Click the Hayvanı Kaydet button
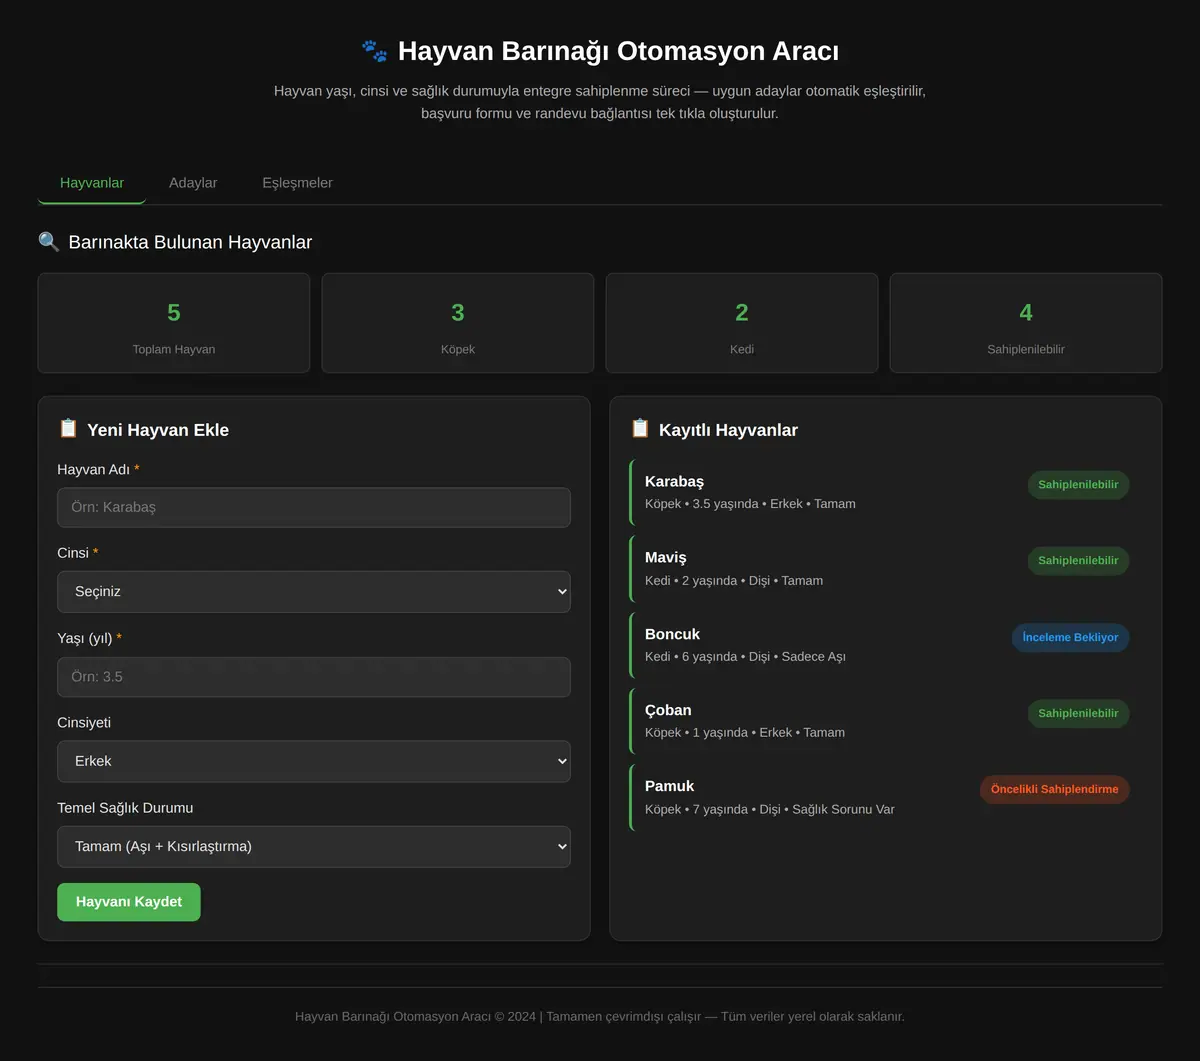Image resolution: width=1200 pixels, height=1061 pixels. pyautogui.click(x=129, y=902)
